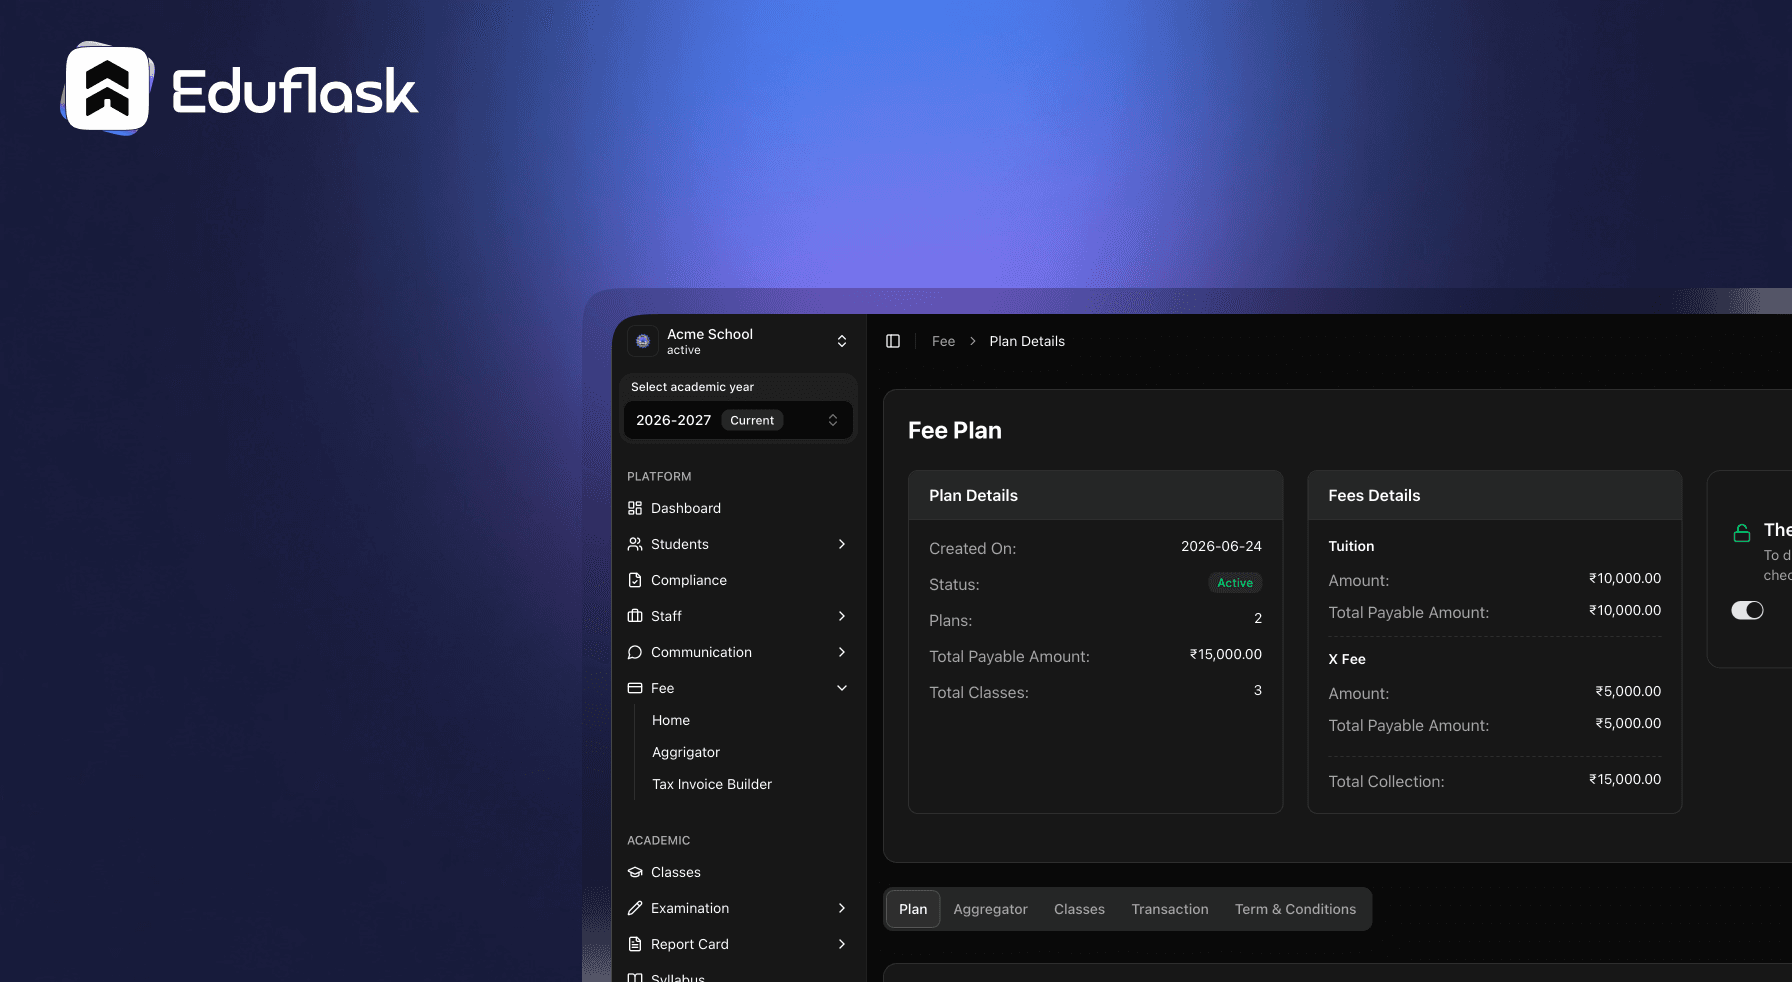Click the X Fee Amount ₹5,000.00 value
1792x982 pixels.
click(1628, 691)
